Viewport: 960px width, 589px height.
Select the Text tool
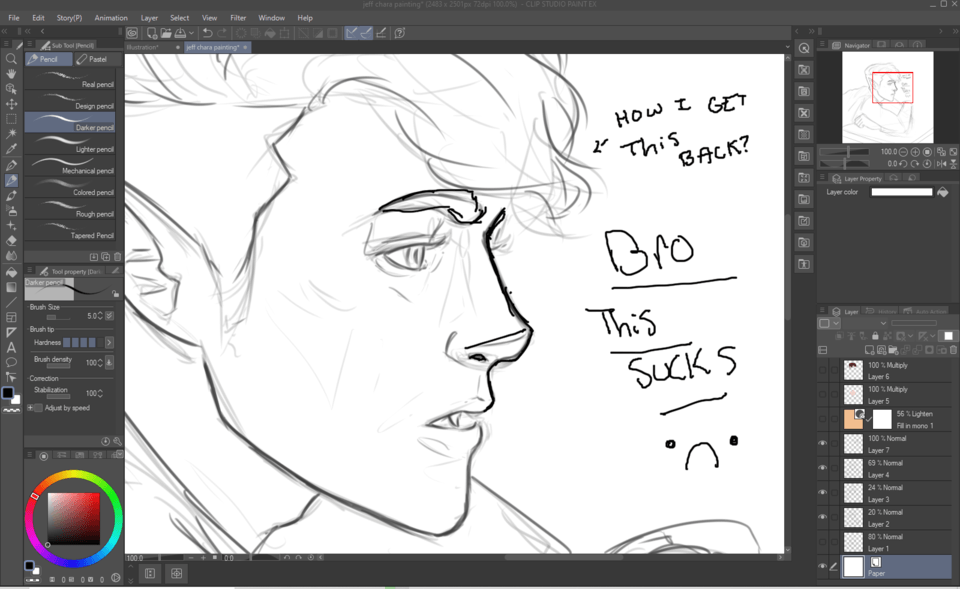[x=11, y=347]
